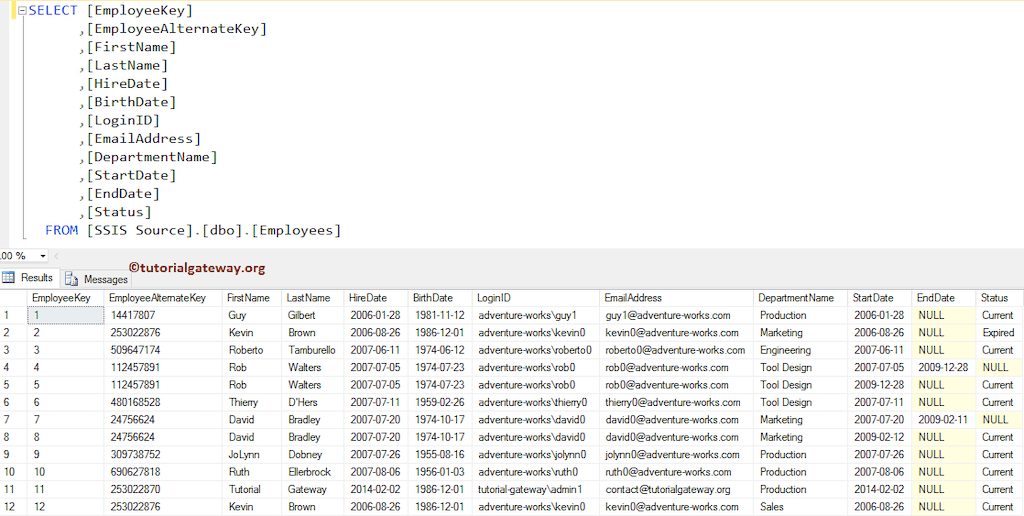
Task: Switch to the Results tab
Action: tap(29, 278)
